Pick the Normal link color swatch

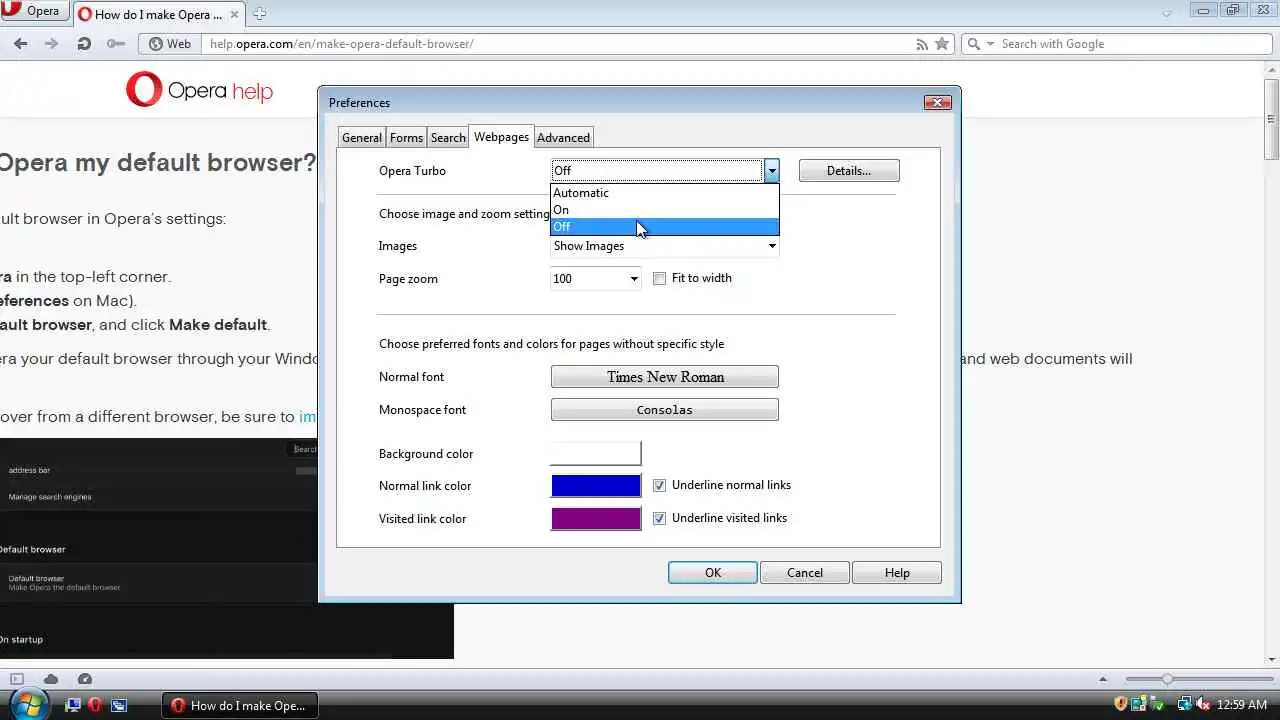595,486
